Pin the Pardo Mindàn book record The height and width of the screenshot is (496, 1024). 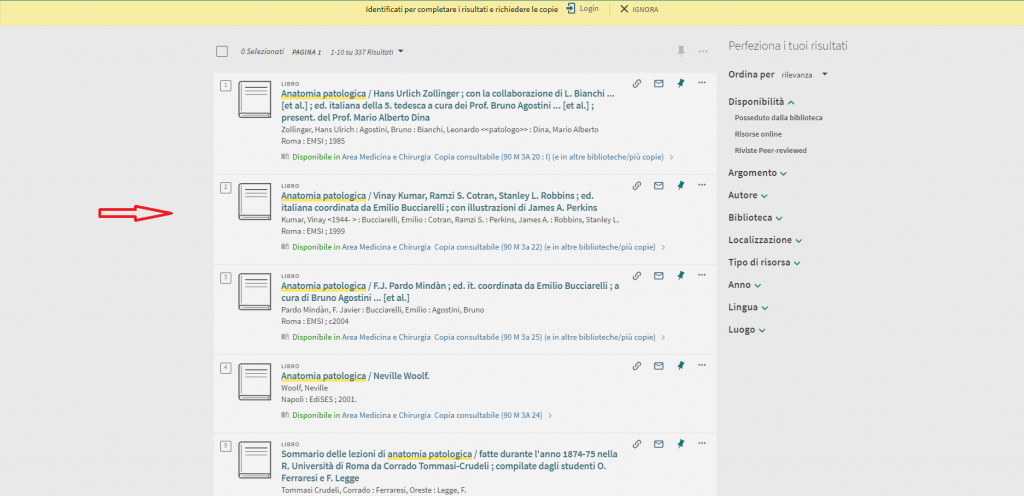coord(680,275)
